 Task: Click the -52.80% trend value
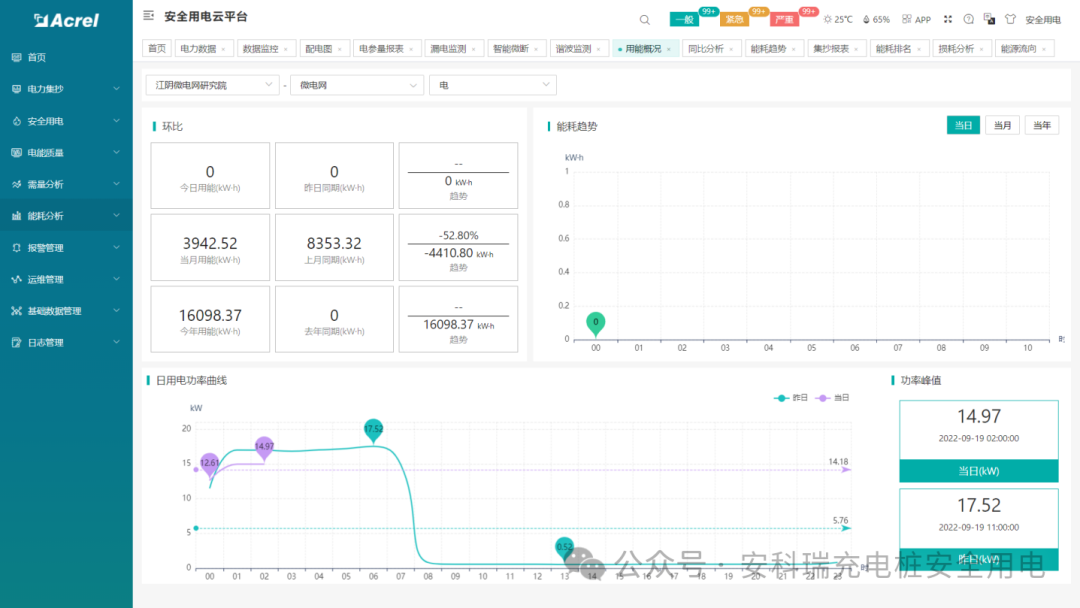click(459, 235)
